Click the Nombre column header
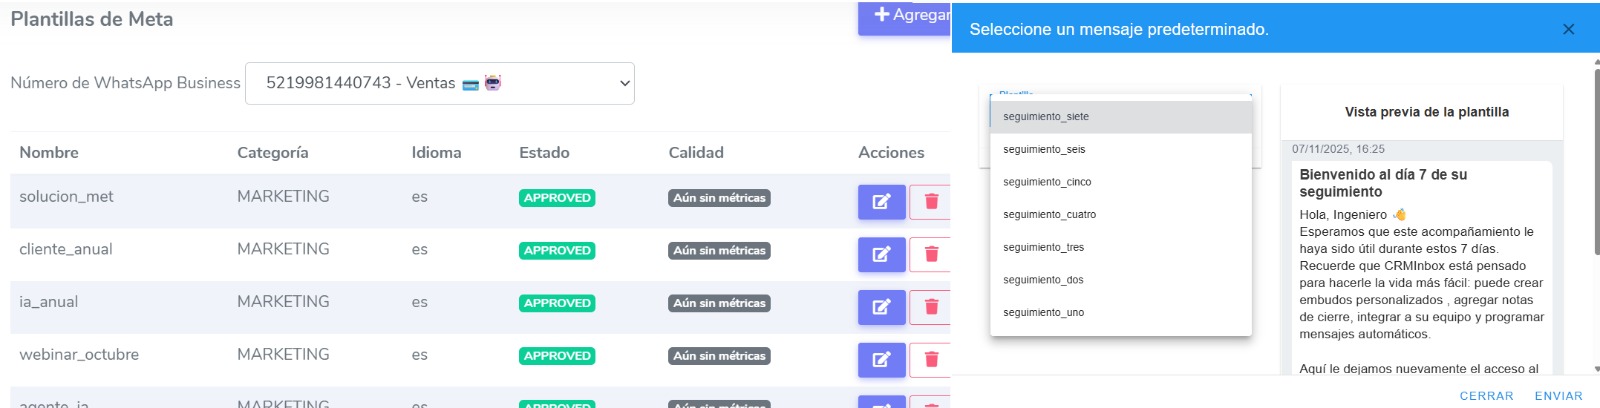1600x408 pixels. tap(49, 152)
